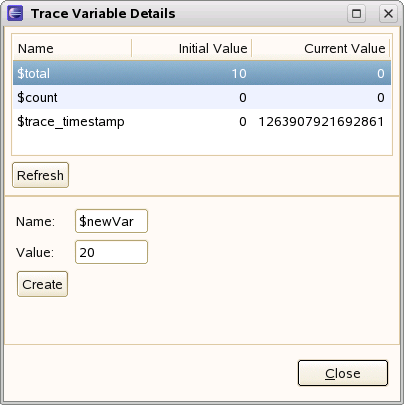This screenshot has width=404, height=405.
Task: Click the Refresh button
Action: (40, 175)
